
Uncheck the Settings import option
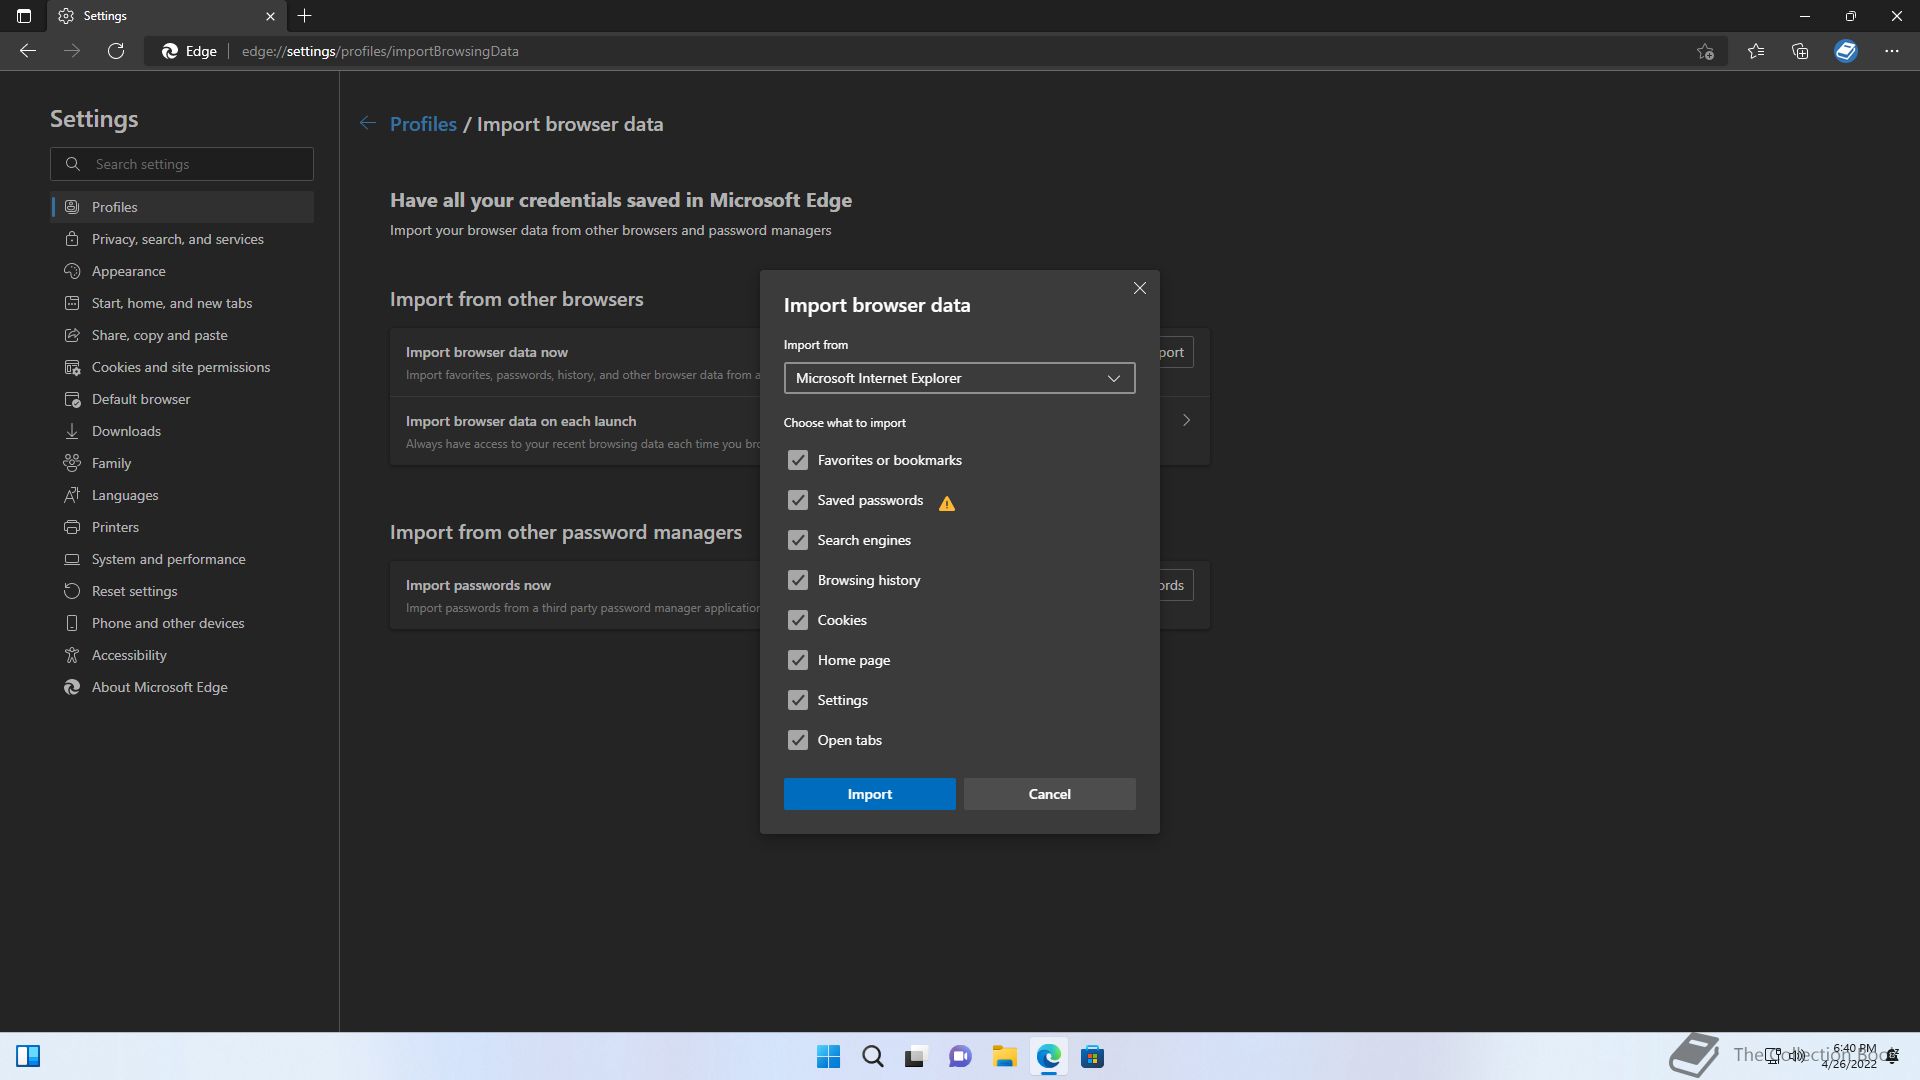pos(797,700)
